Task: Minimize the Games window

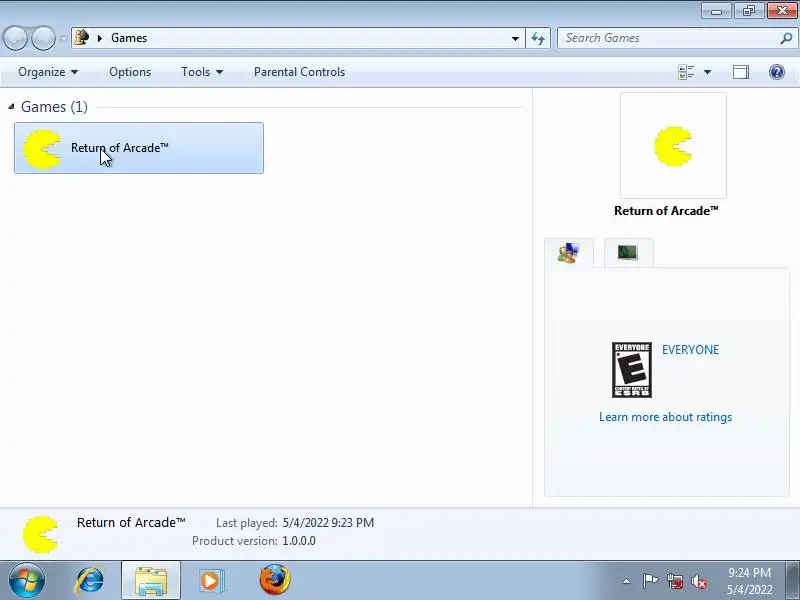Action: pyautogui.click(x=716, y=11)
